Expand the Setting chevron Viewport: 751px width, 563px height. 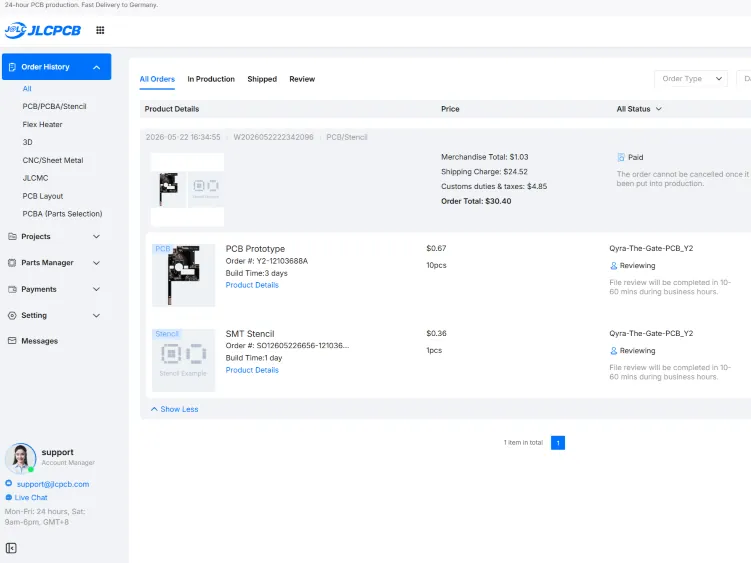pos(96,316)
